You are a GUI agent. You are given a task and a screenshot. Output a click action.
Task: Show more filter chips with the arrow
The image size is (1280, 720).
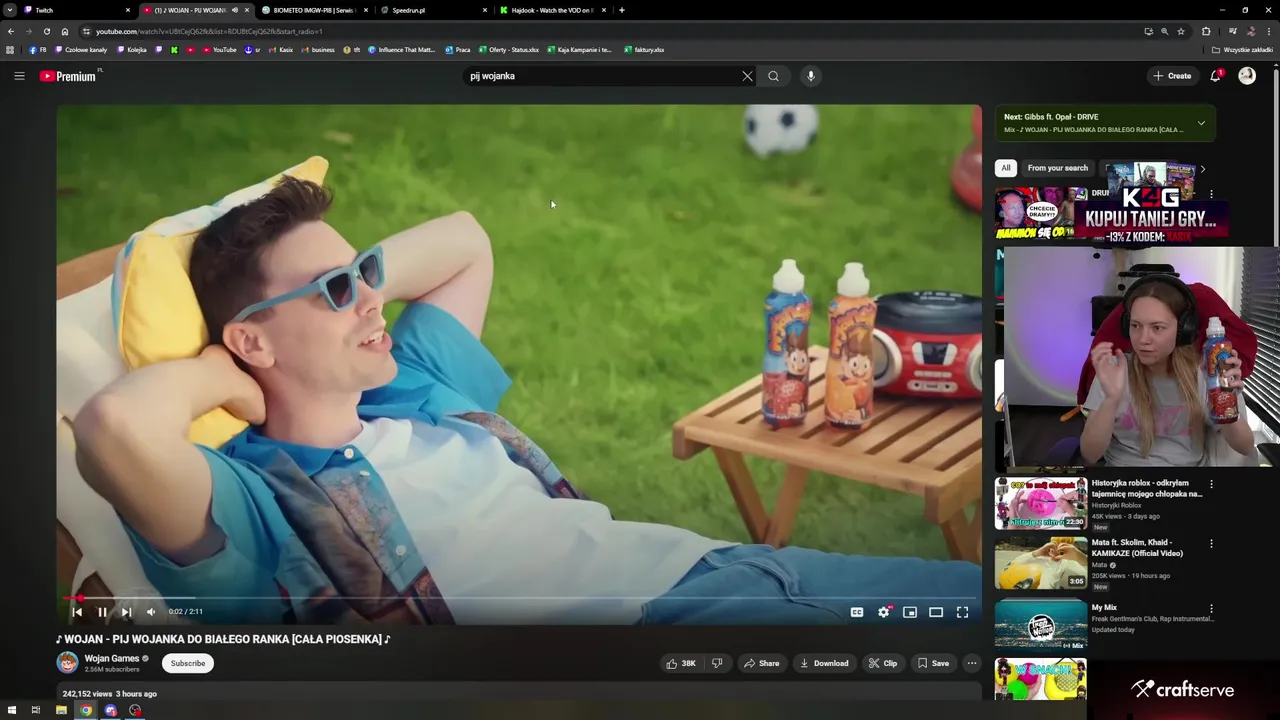click(x=1202, y=169)
